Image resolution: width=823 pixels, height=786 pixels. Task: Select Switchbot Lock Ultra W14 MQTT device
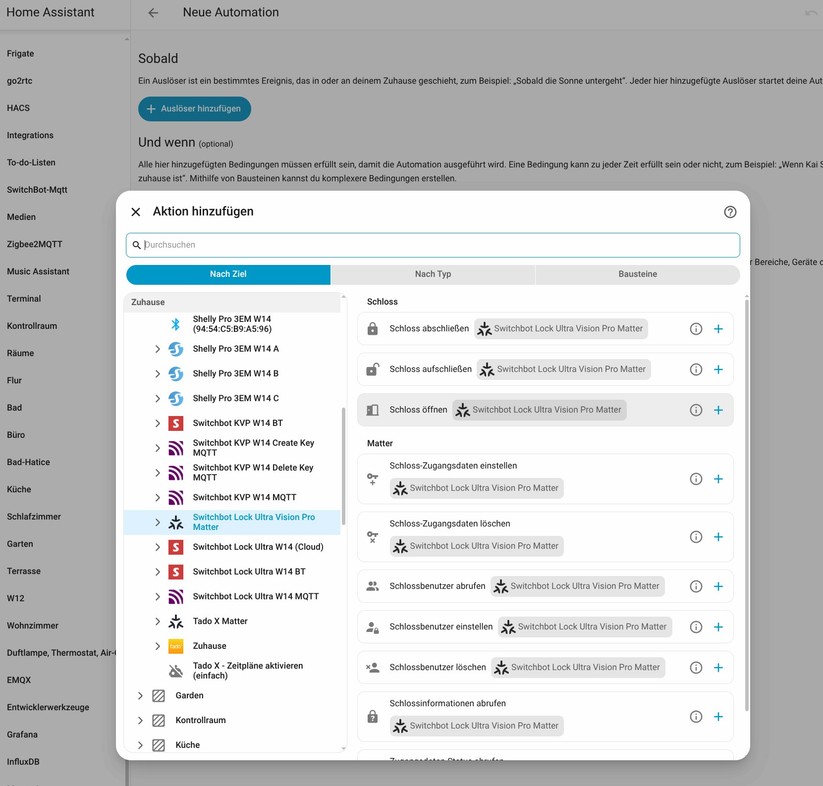point(233,597)
